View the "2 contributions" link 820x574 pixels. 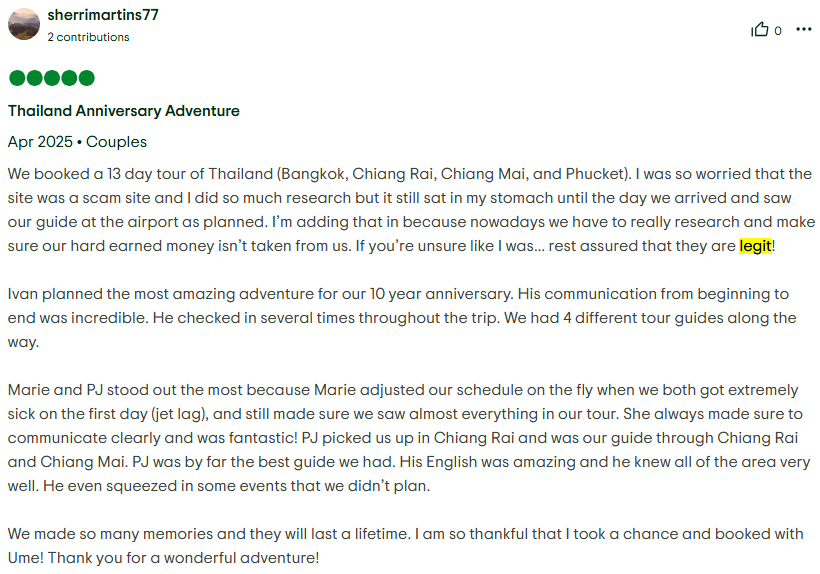[x=88, y=37]
